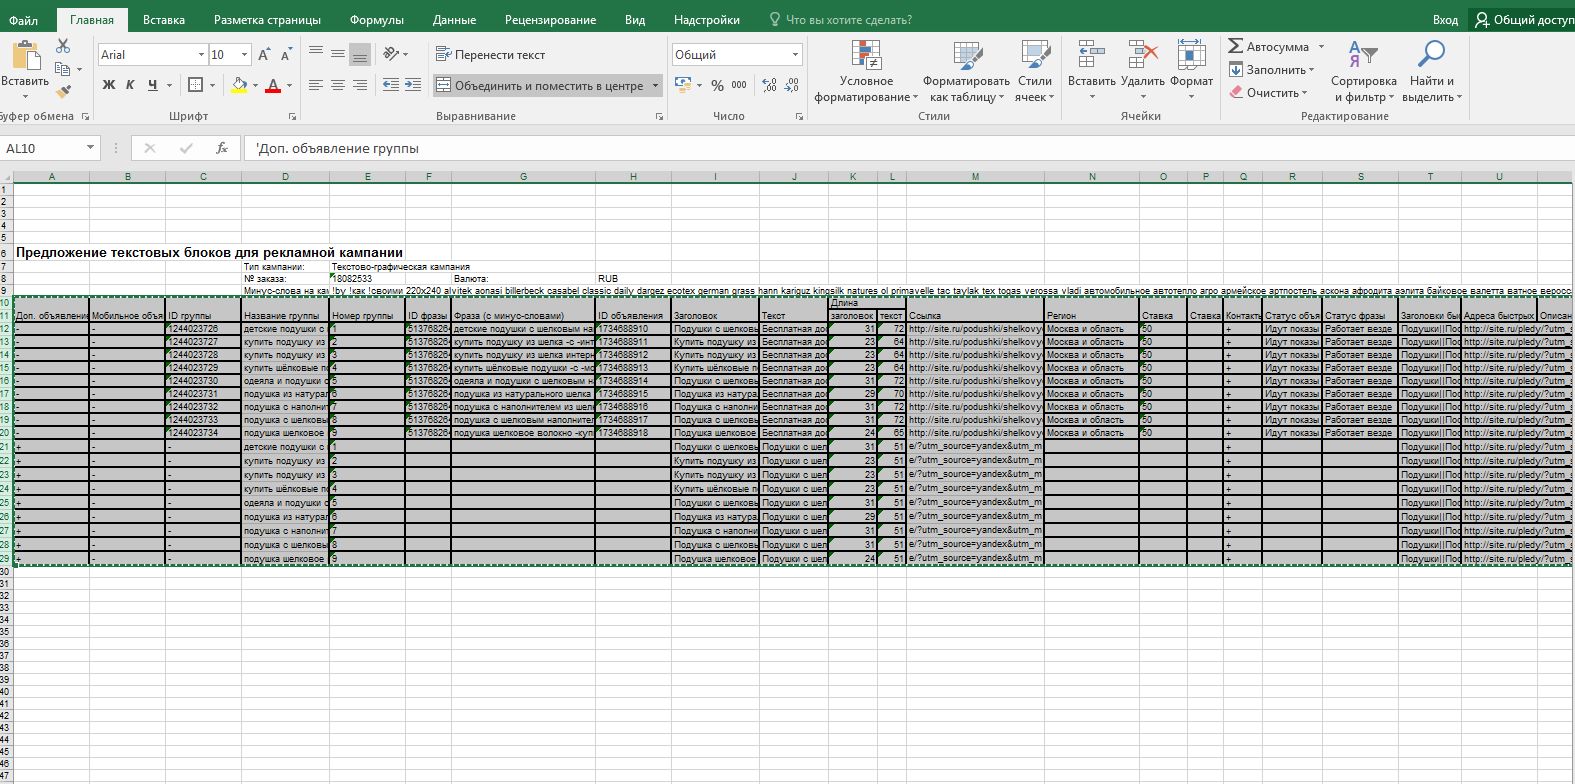This screenshot has height=784, width=1575.
Task: Click Объединить и поместить в центре
Action: tap(540, 86)
